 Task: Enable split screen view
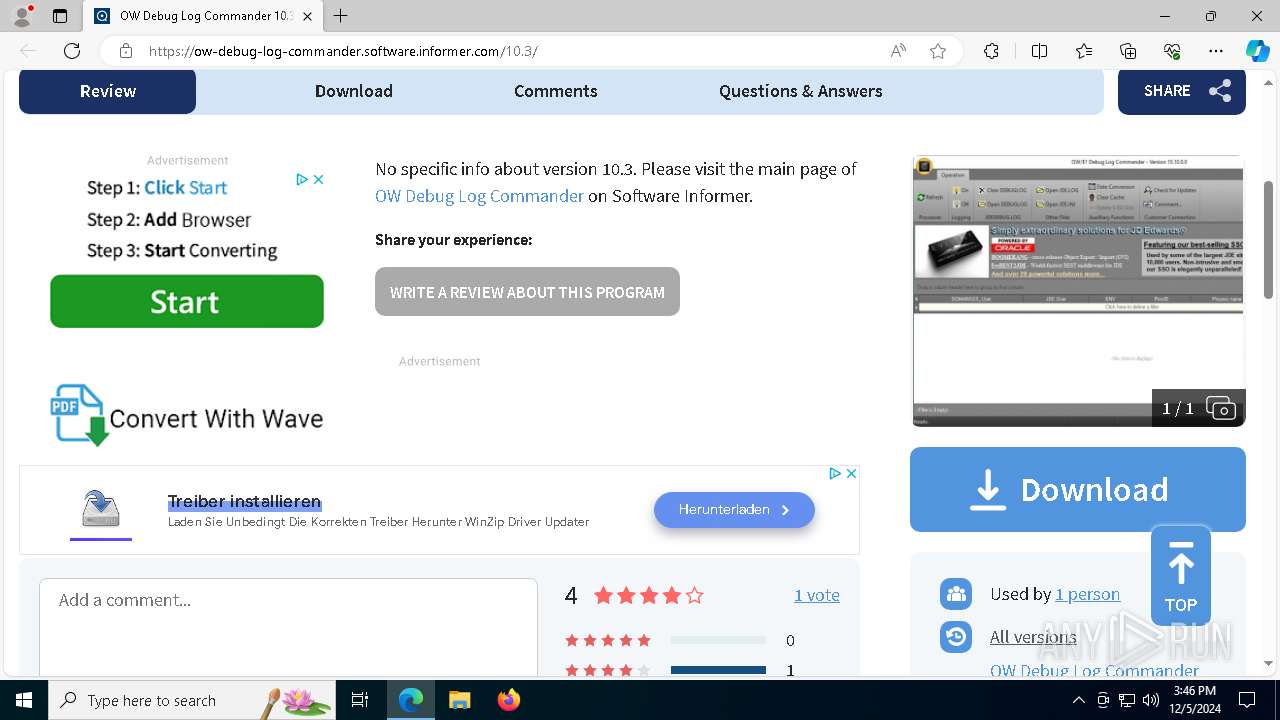click(x=1039, y=51)
